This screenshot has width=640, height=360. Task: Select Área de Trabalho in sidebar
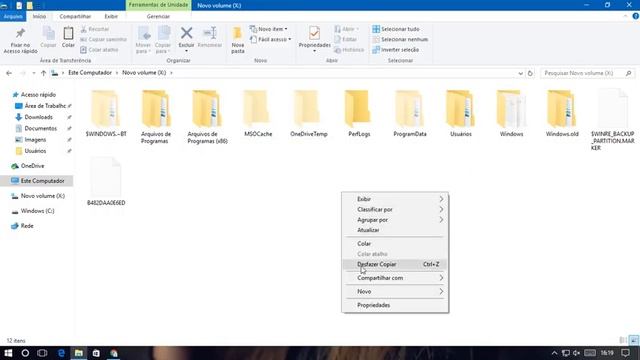(x=43, y=106)
